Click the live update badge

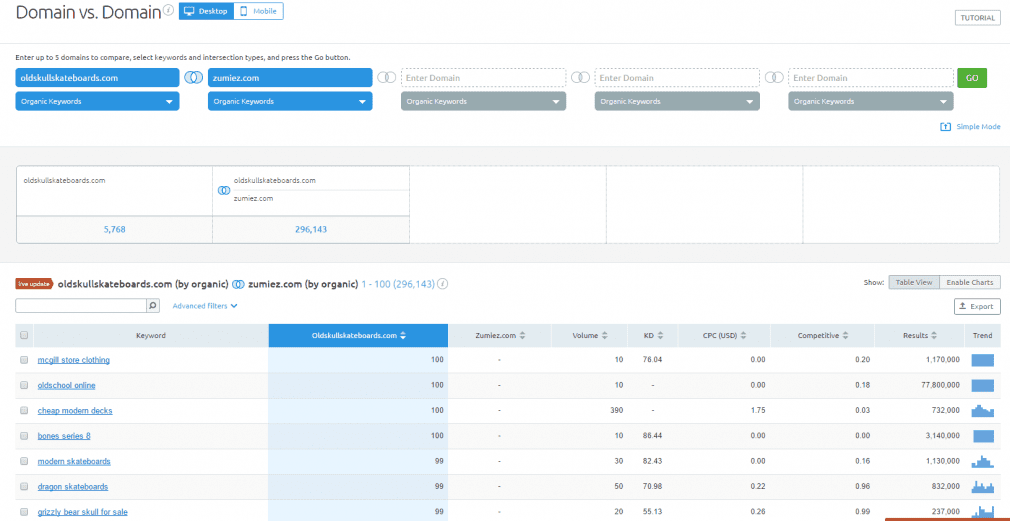pyautogui.click(x=34, y=284)
